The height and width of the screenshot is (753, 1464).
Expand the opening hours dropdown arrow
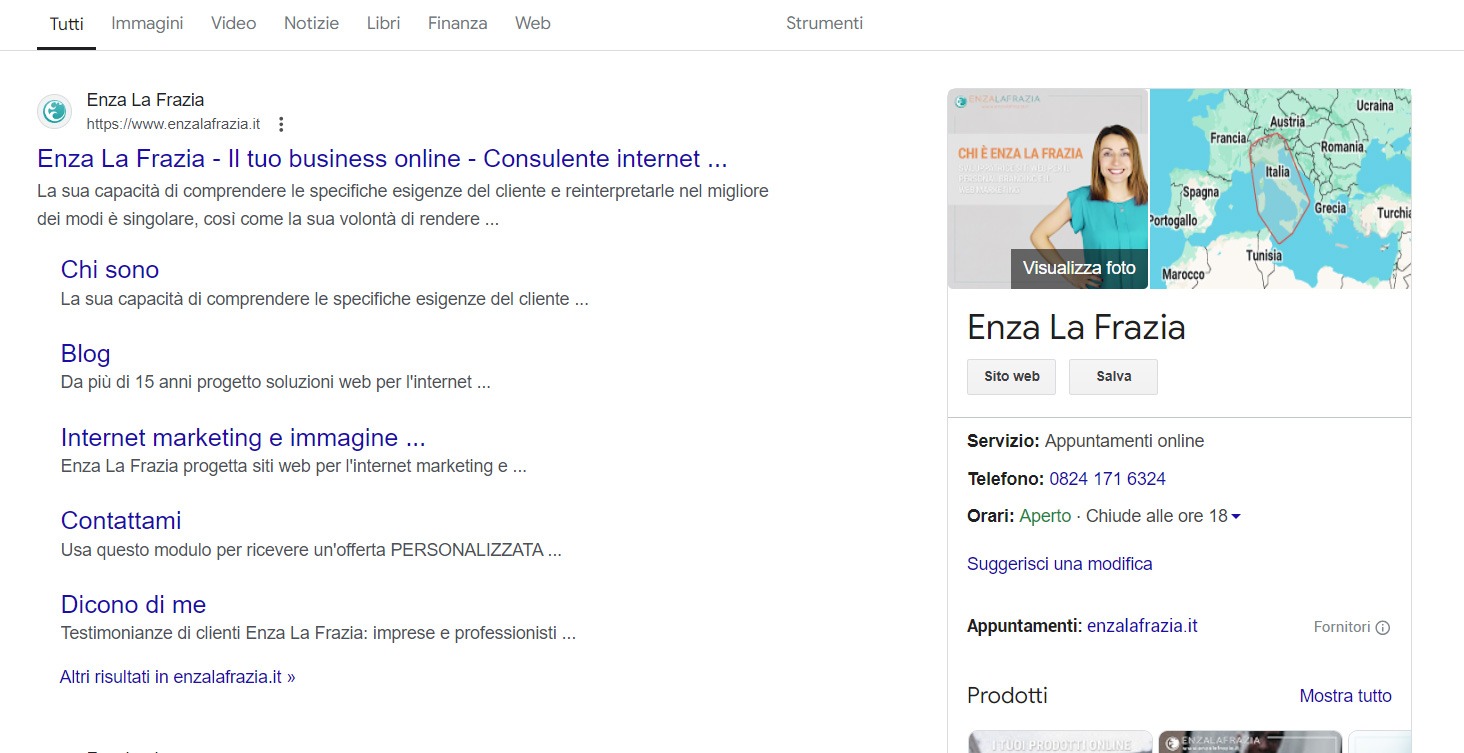point(1236,517)
